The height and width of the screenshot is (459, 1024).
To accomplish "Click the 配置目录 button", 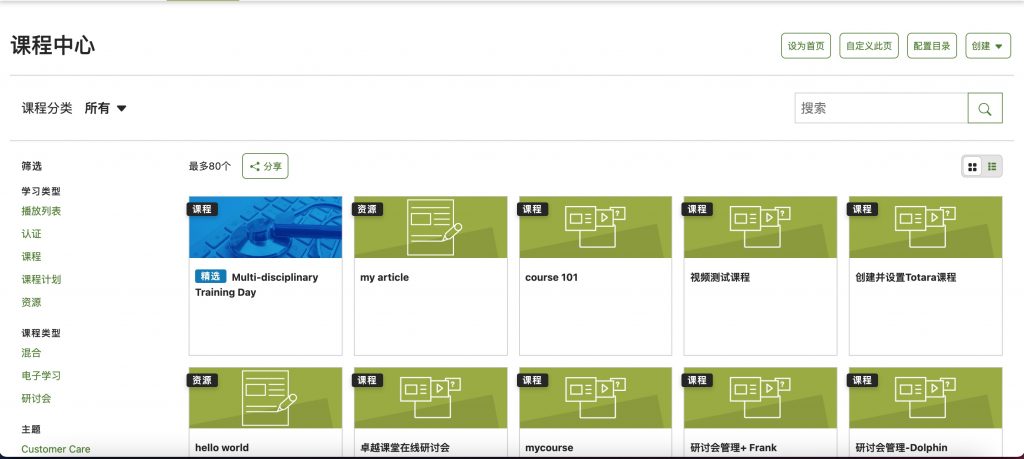I will [932, 46].
